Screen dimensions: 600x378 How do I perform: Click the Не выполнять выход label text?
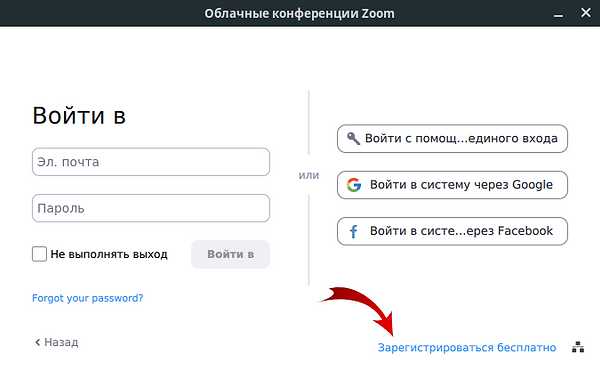[109, 254]
